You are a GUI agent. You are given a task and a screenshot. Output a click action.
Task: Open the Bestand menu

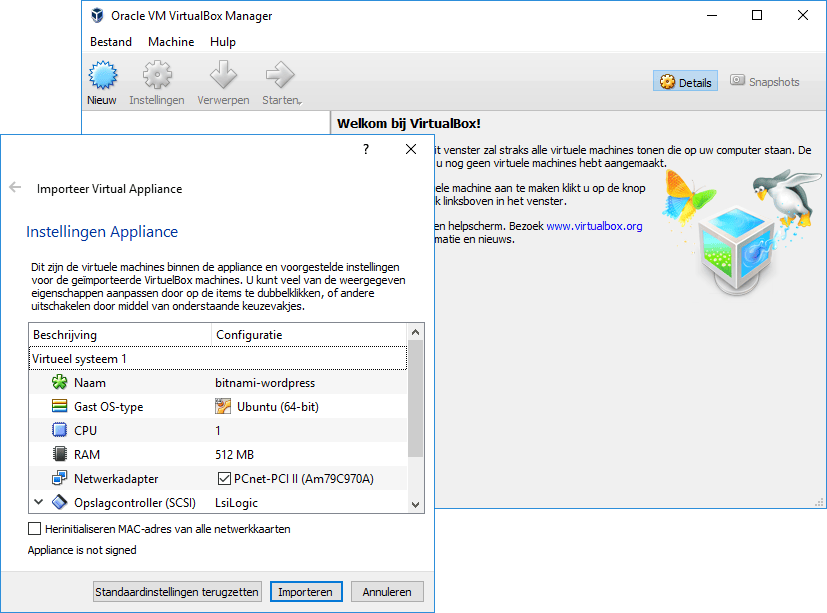tap(111, 42)
